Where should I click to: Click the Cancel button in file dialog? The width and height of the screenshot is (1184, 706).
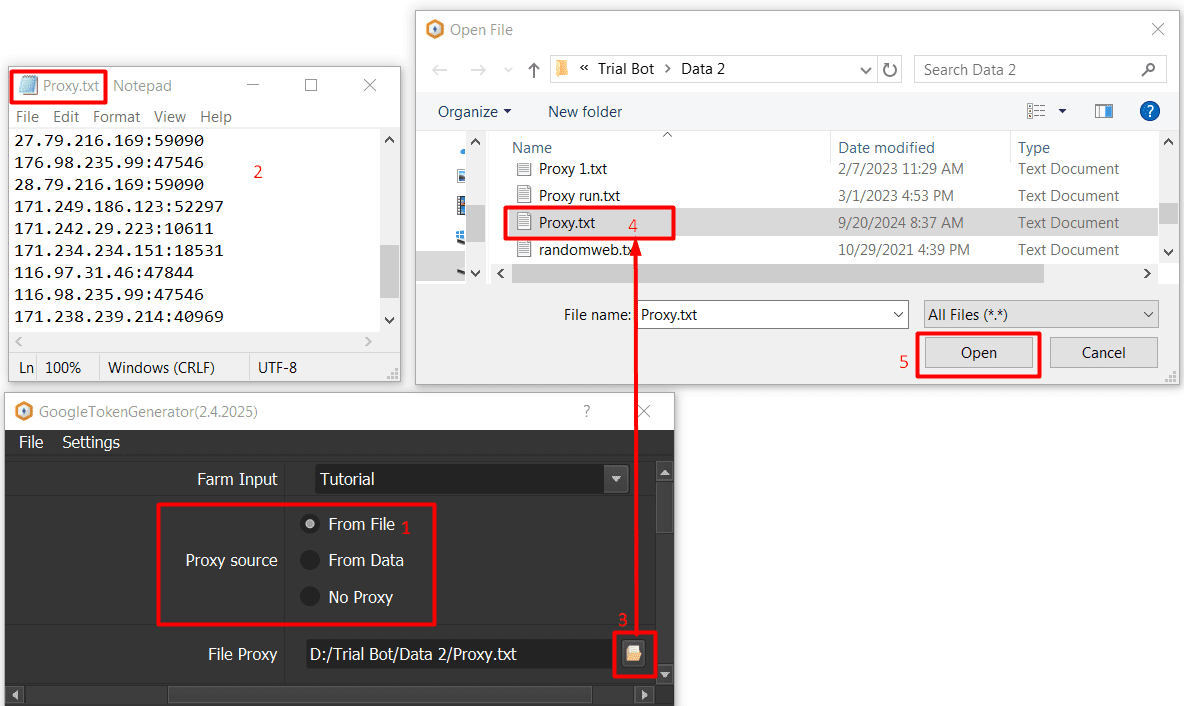1103,353
